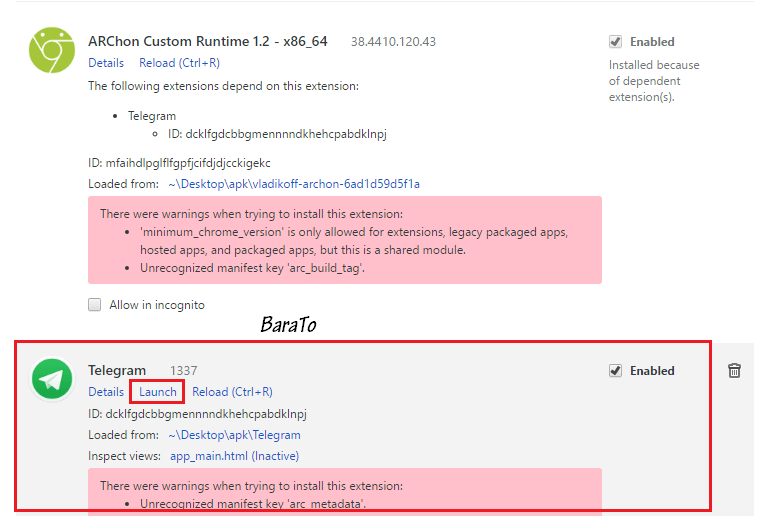This screenshot has width=778, height=516.
Task: Inspect app_main.html (Inactive) view
Action: pos(234,456)
